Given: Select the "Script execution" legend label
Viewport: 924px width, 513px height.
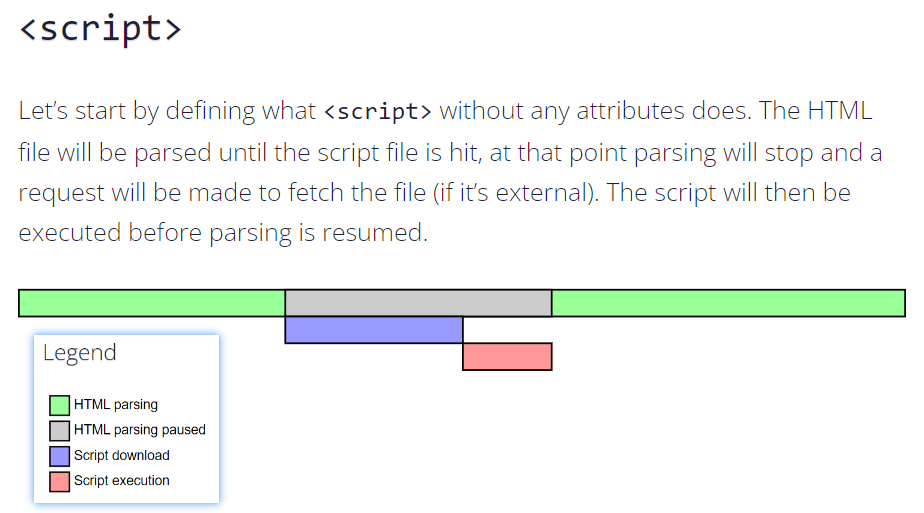Looking at the screenshot, I should [122, 481].
